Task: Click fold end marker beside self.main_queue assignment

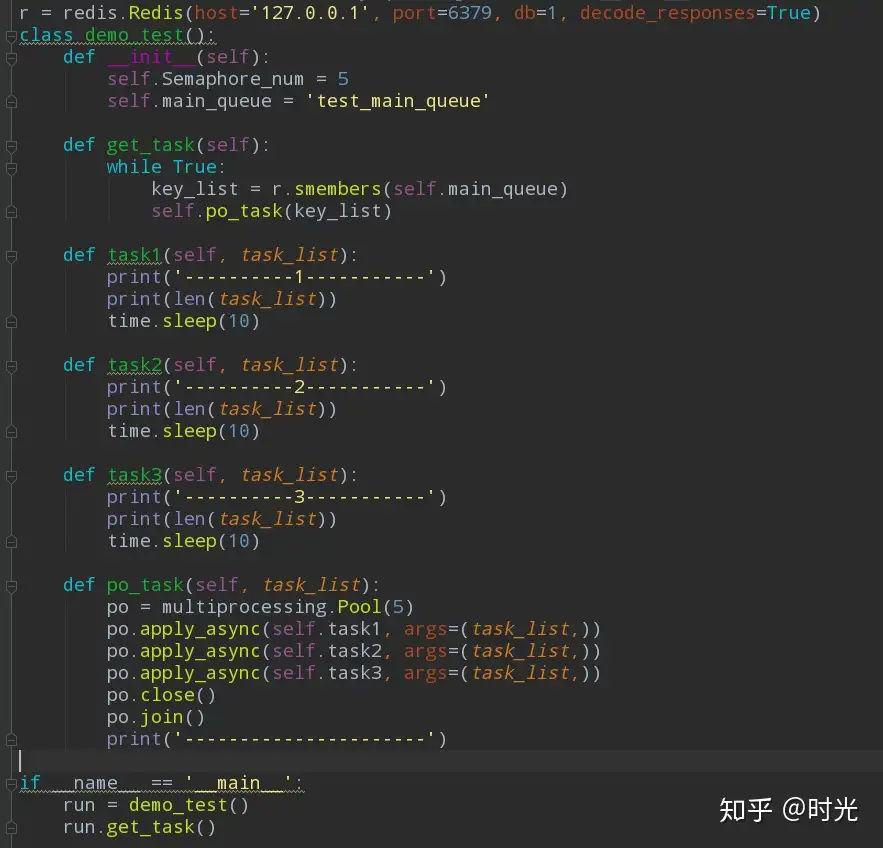Action: coord(11,102)
